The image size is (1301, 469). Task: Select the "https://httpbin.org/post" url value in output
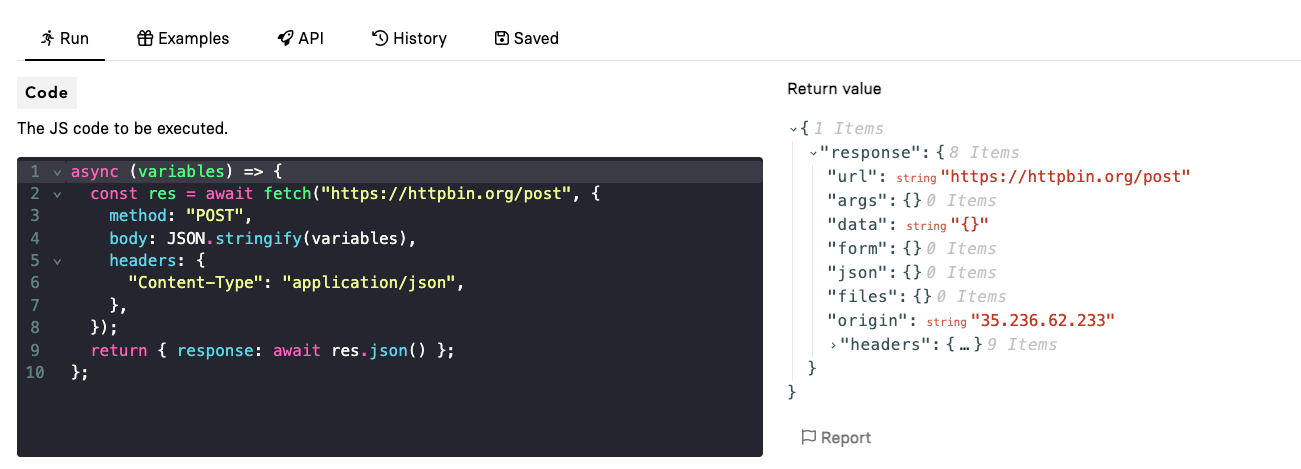[1065, 177]
